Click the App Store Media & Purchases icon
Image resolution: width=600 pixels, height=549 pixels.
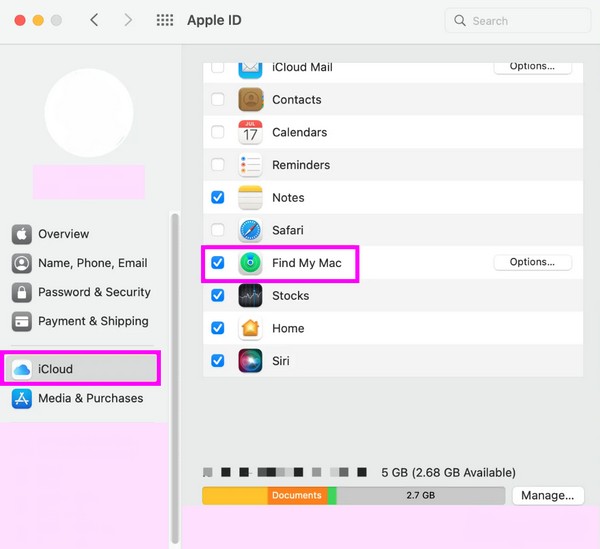[x=22, y=399]
